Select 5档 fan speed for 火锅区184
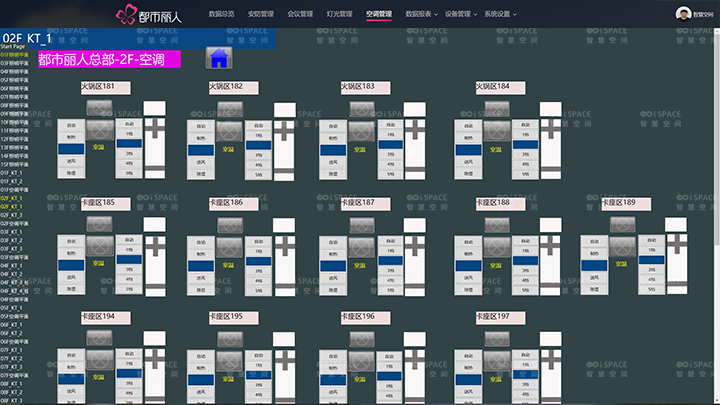 point(525,173)
